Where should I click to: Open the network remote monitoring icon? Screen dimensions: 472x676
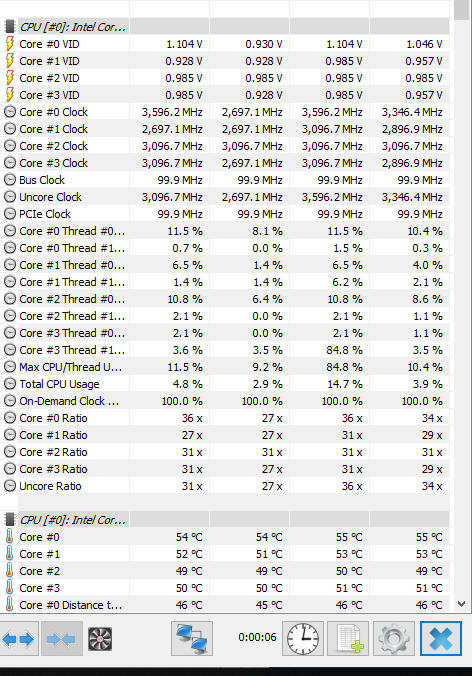[192, 638]
